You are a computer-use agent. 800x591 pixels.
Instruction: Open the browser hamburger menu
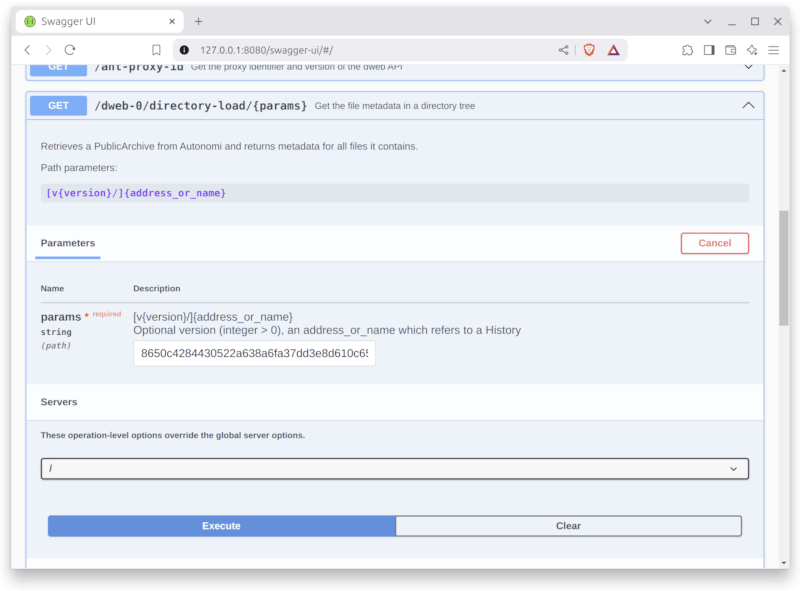point(772,50)
